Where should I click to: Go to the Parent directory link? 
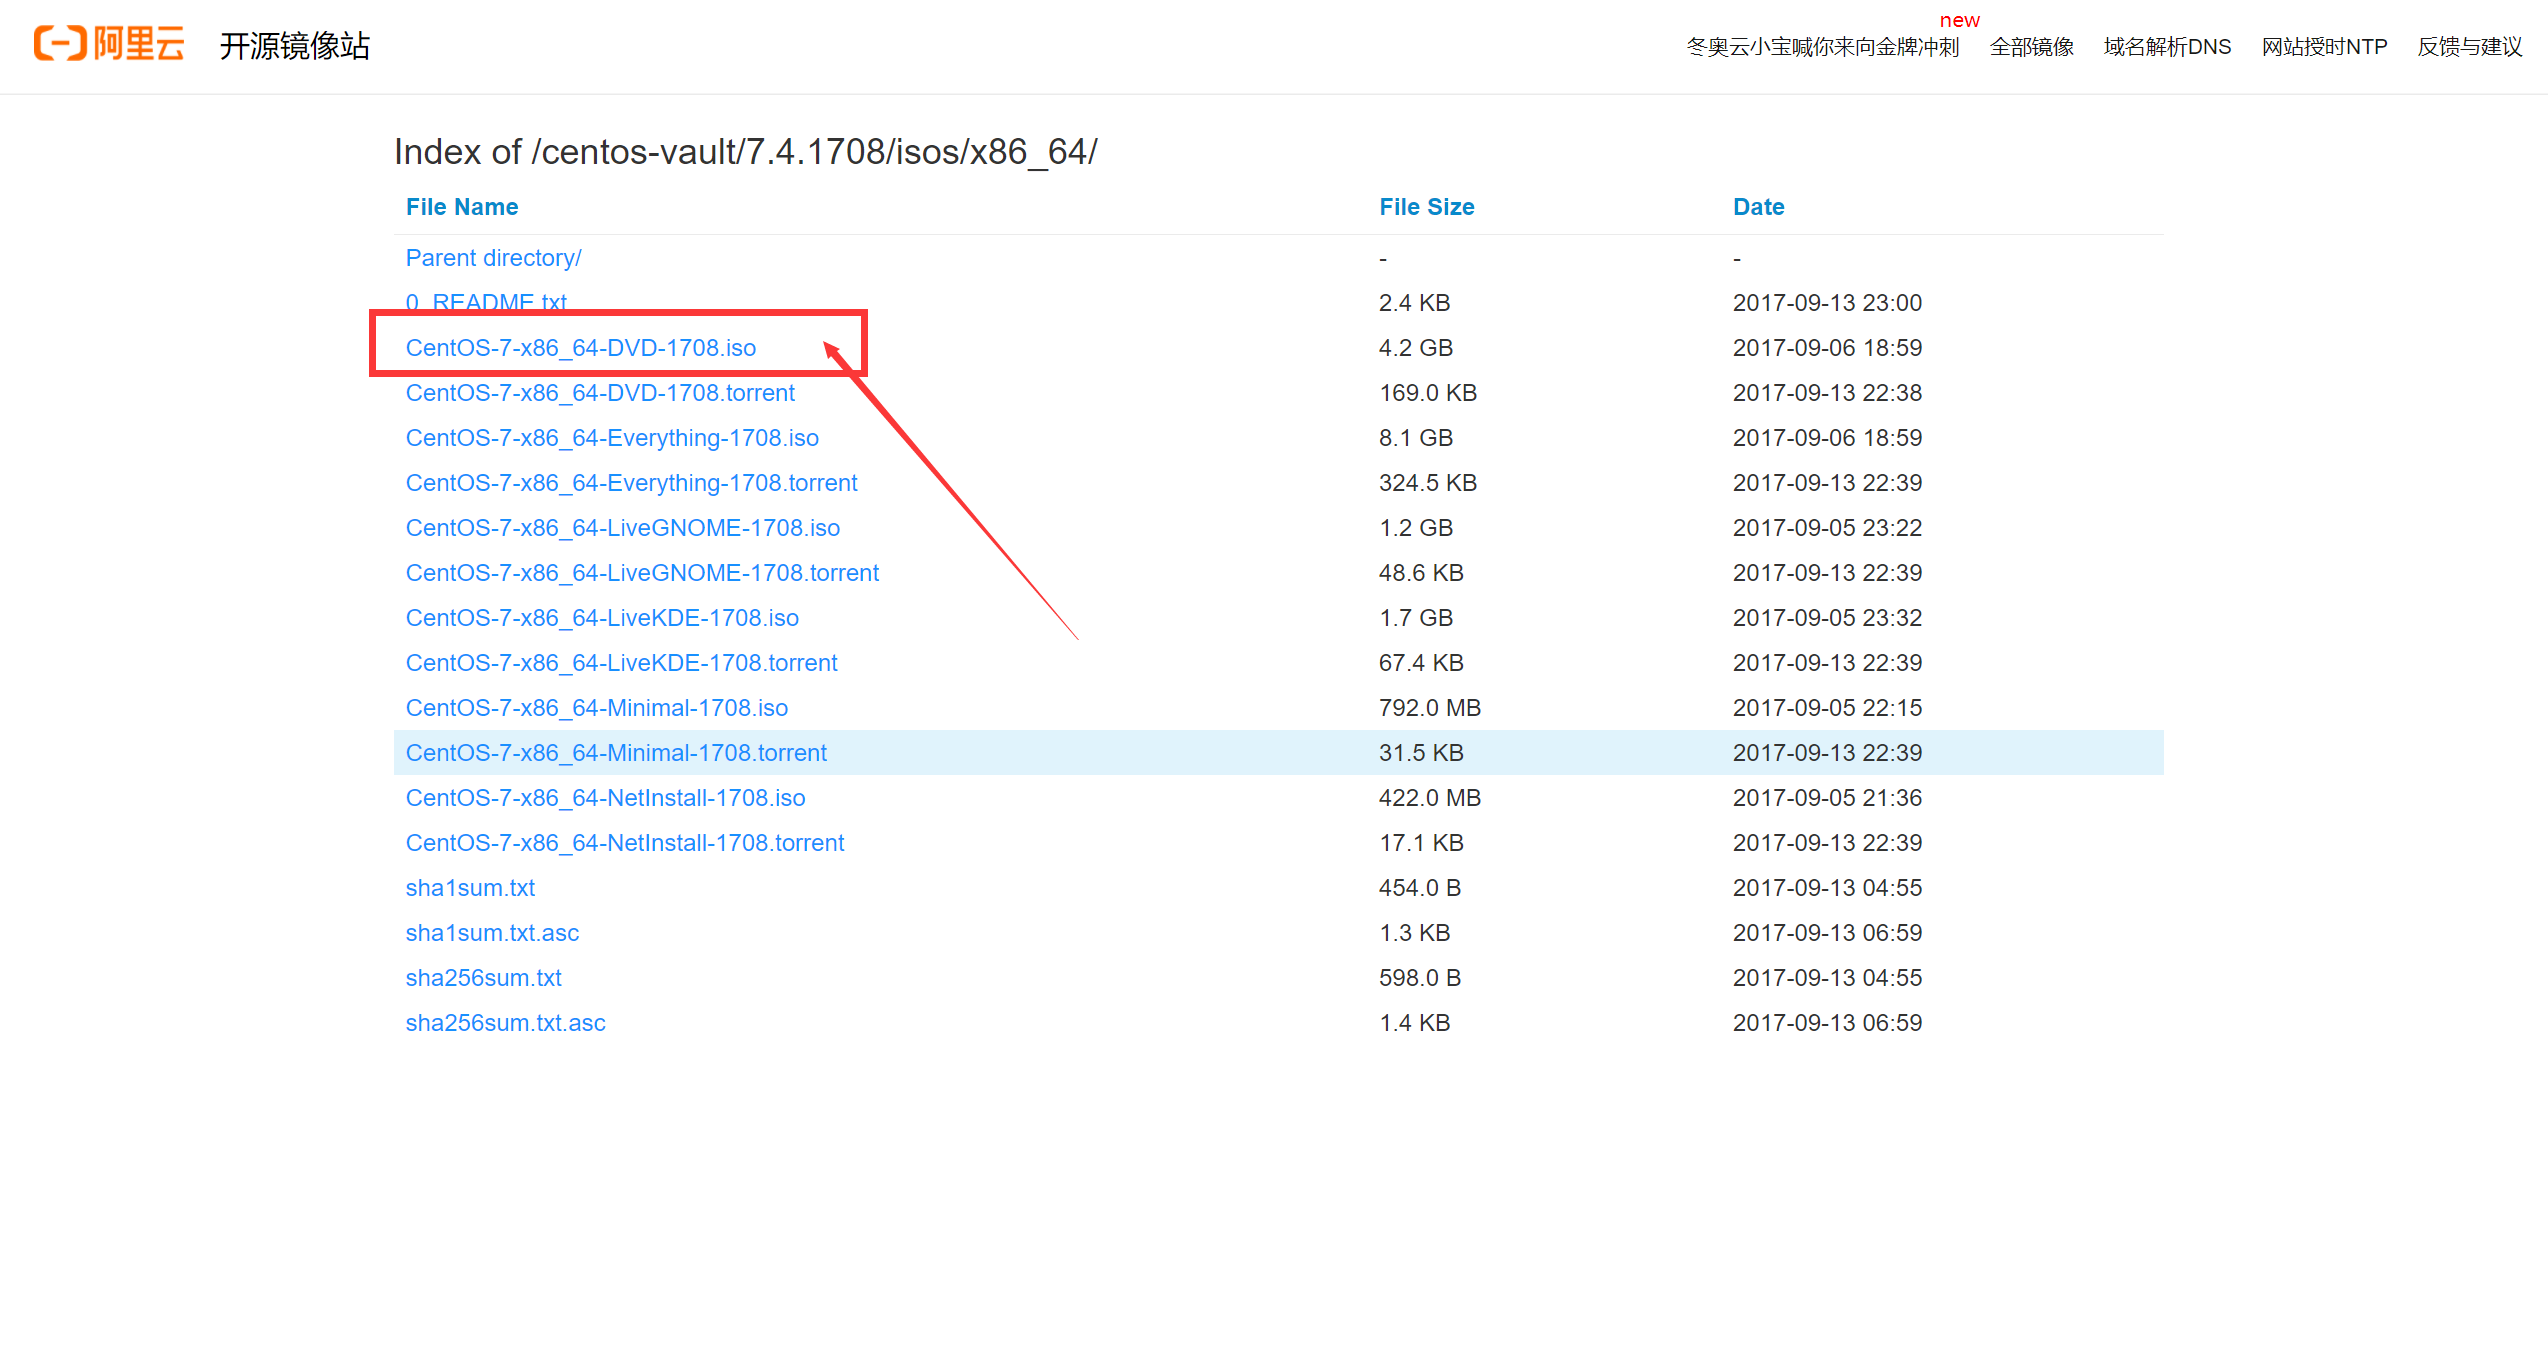[493, 258]
